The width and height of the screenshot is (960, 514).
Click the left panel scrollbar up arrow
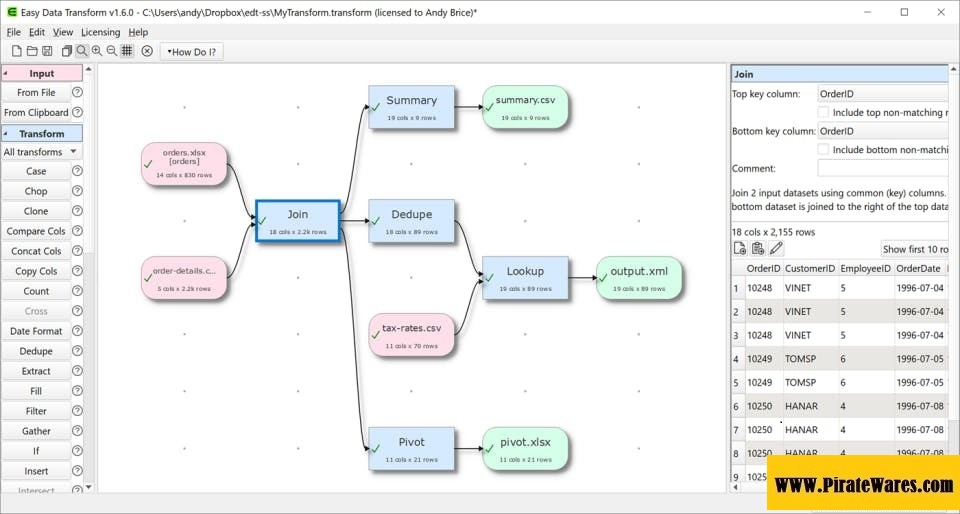pos(89,70)
